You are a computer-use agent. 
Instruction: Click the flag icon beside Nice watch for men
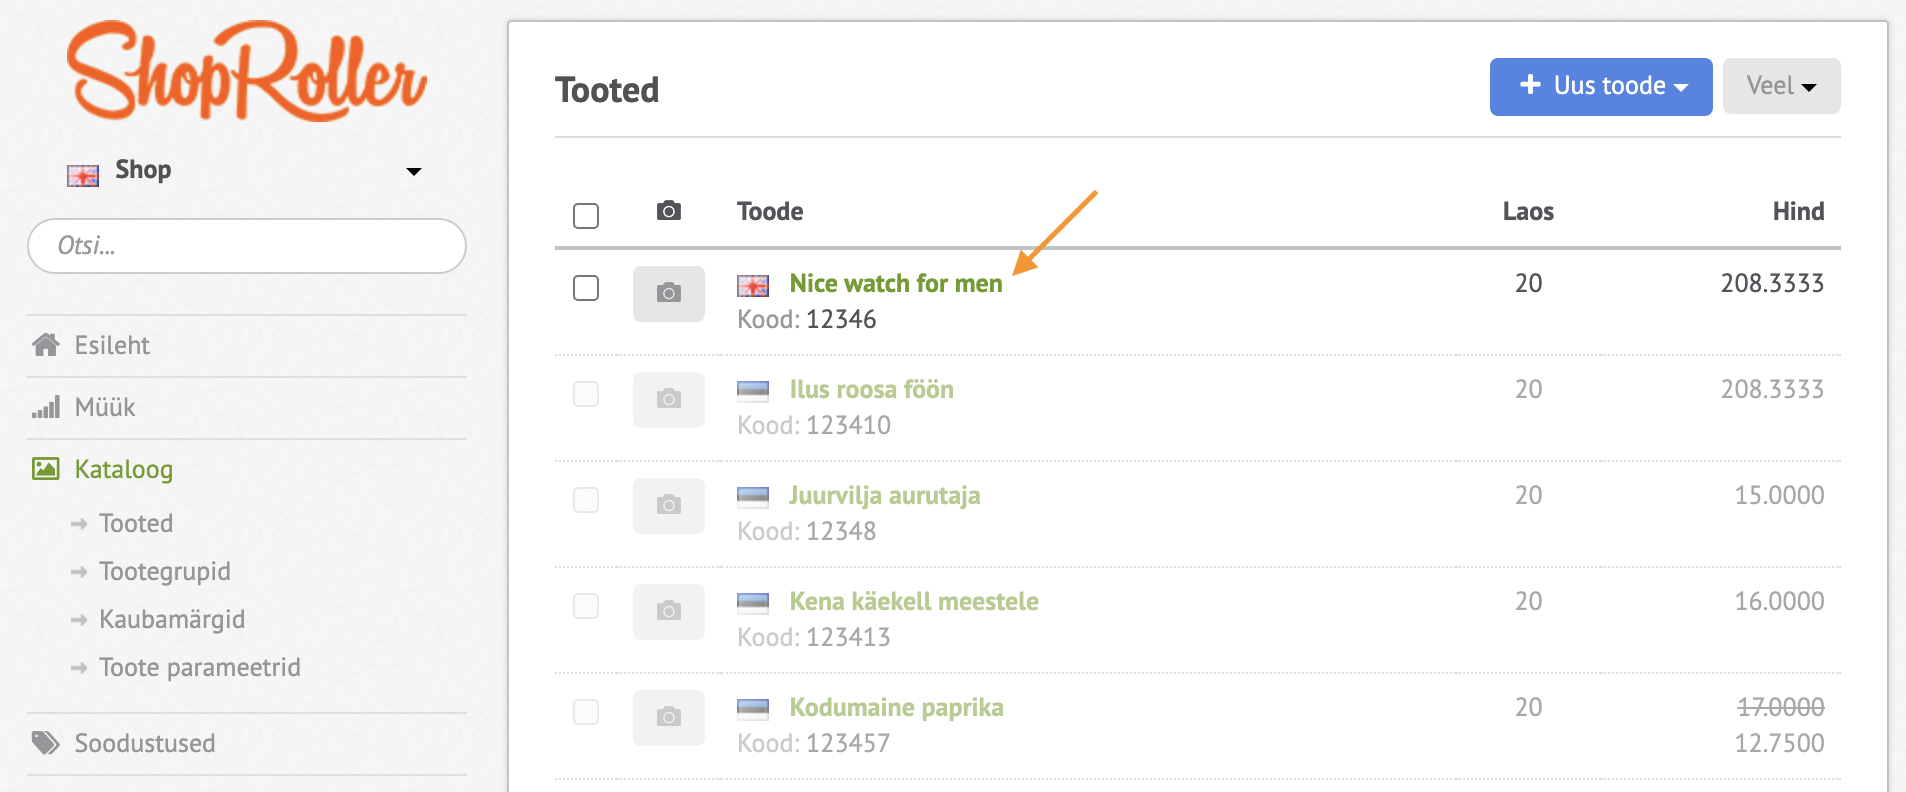(x=753, y=285)
